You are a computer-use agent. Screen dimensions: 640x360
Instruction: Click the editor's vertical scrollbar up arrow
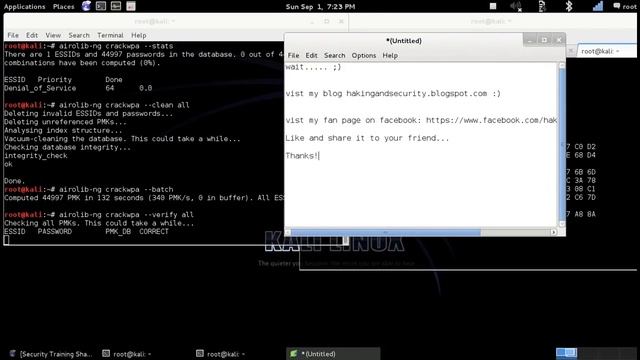(x=562, y=65)
